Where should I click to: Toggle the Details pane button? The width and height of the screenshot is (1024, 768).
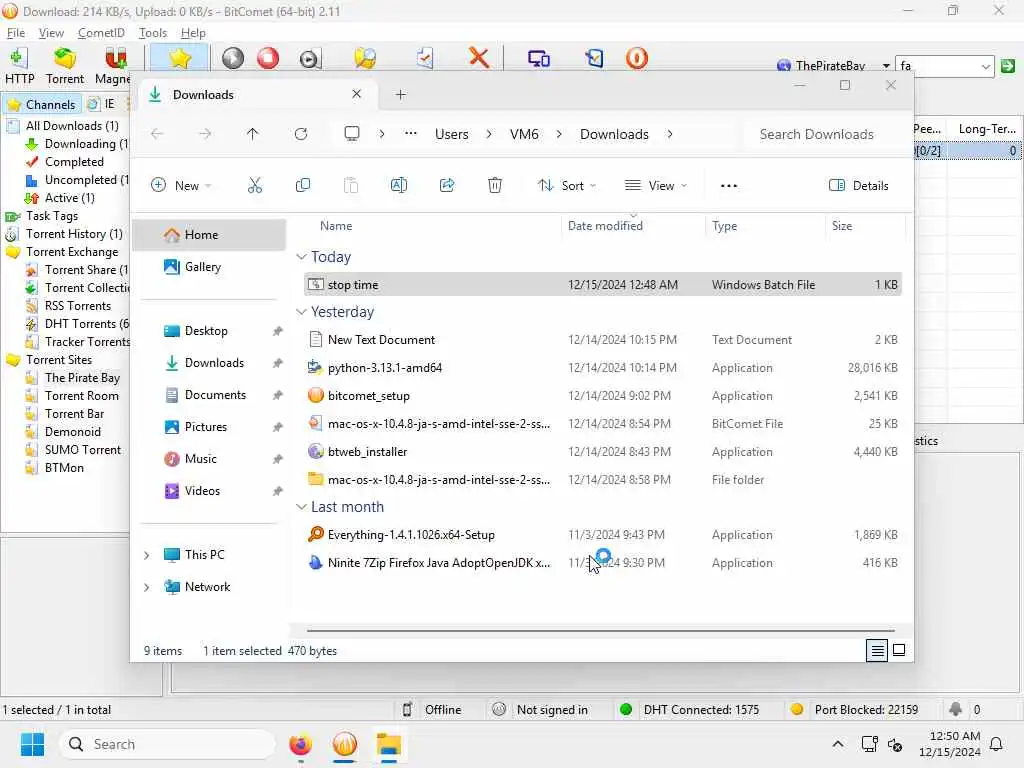859,185
